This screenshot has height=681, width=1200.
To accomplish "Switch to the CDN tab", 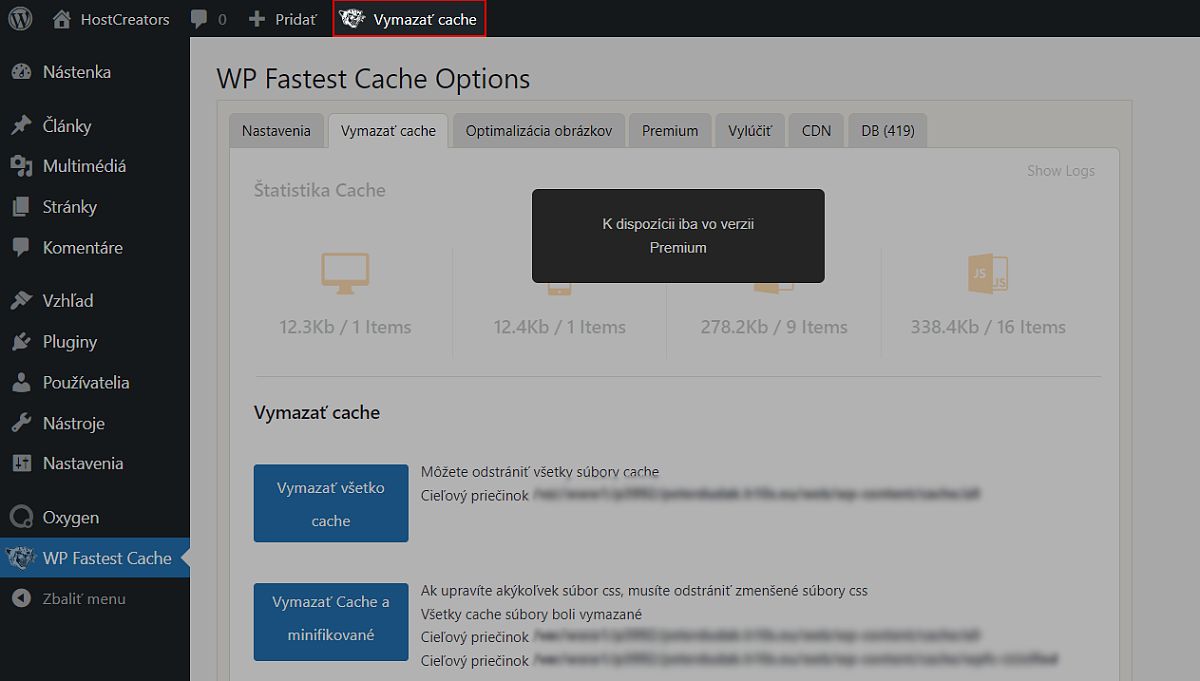I will (816, 131).
